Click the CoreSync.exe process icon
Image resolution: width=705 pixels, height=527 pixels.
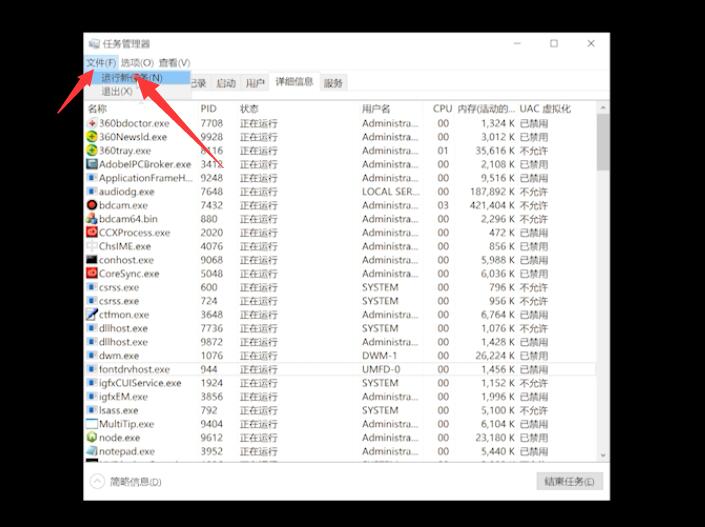[92, 273]
